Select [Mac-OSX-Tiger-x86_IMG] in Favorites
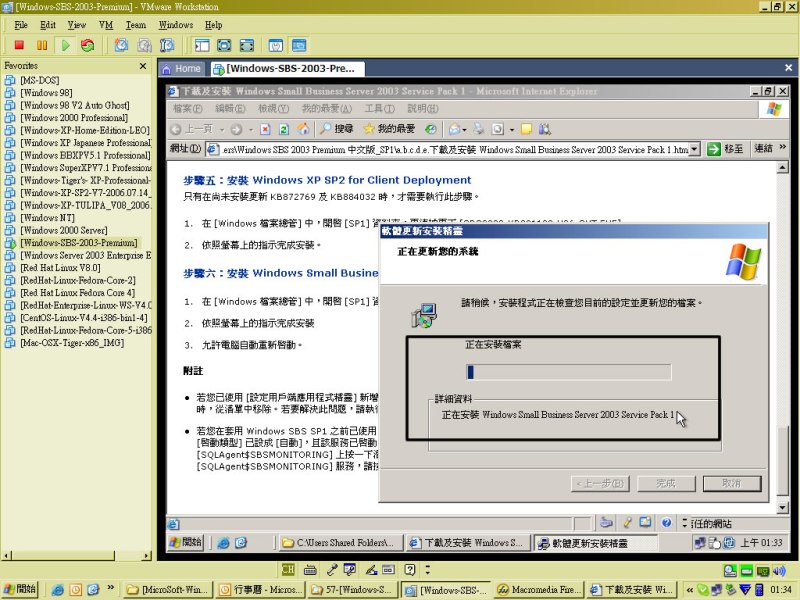The width and height of the screenshot is (800, 600). click(72, 343)
